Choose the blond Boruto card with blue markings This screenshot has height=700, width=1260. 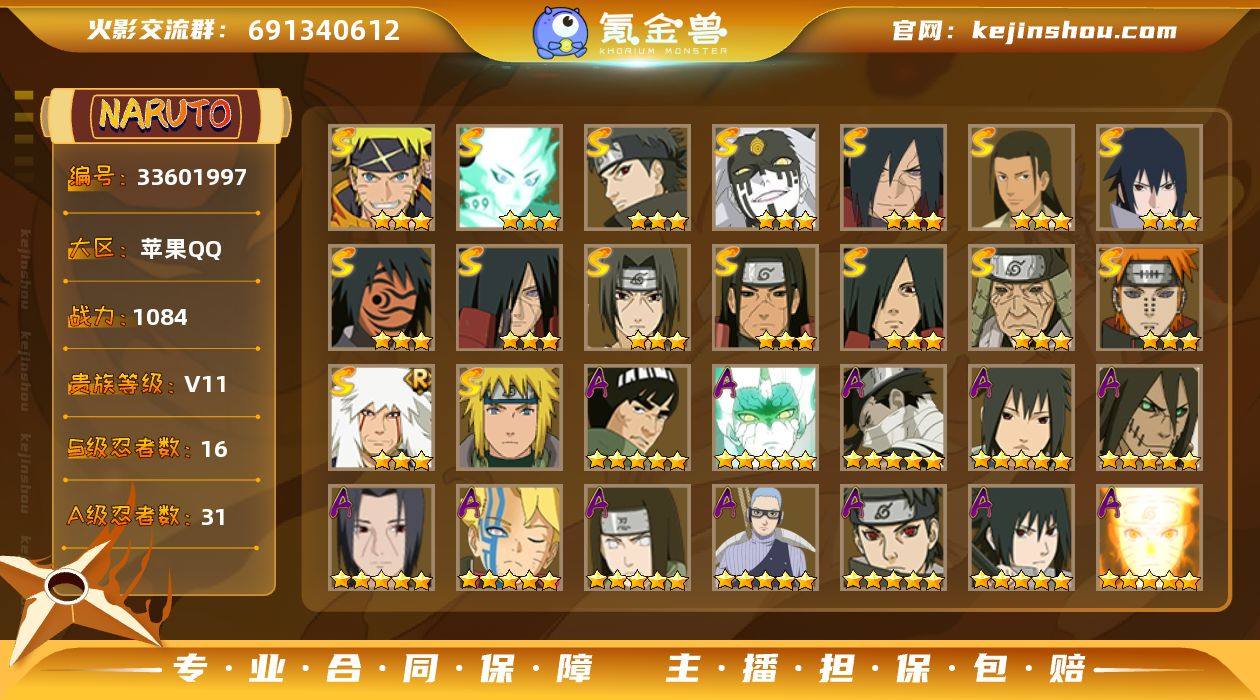509,538
